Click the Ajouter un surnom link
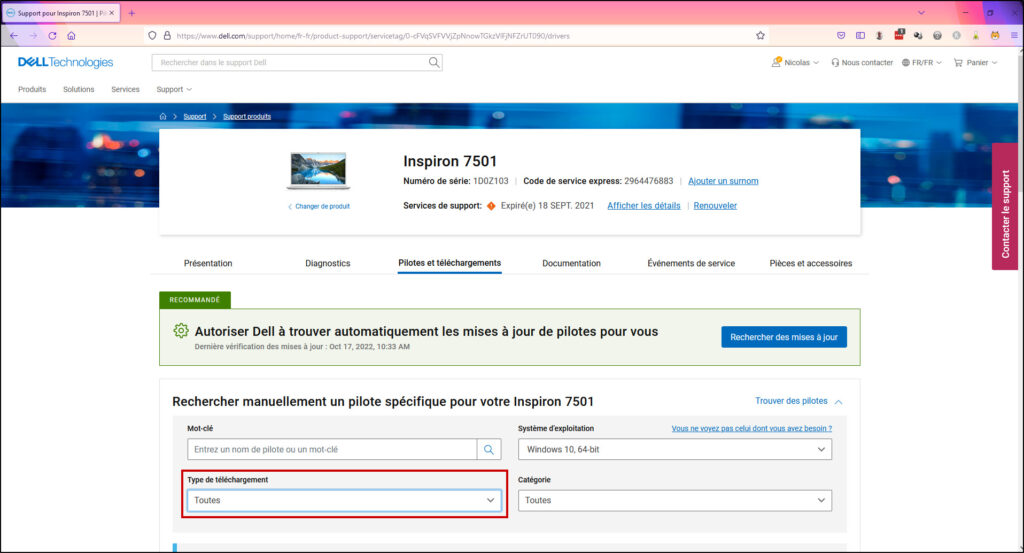This screenshot has width=1024, height=553. tap(723, 181)
